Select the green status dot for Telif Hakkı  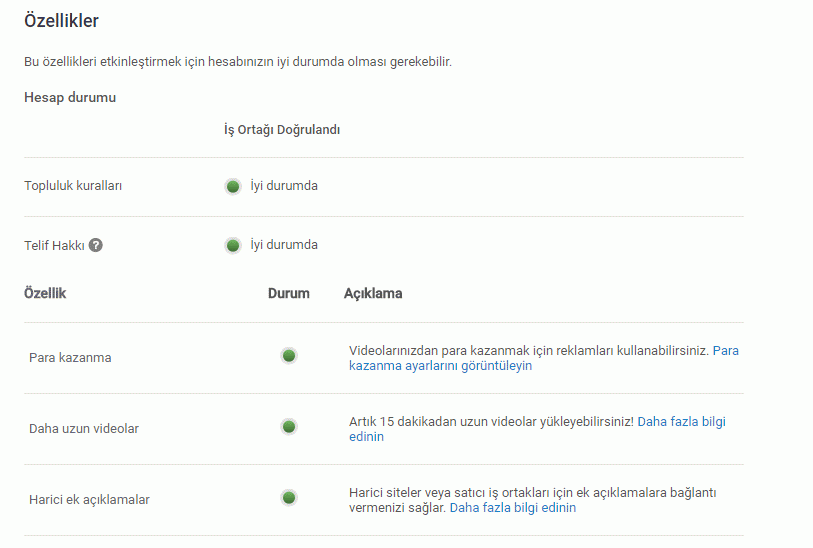point(233,245)
